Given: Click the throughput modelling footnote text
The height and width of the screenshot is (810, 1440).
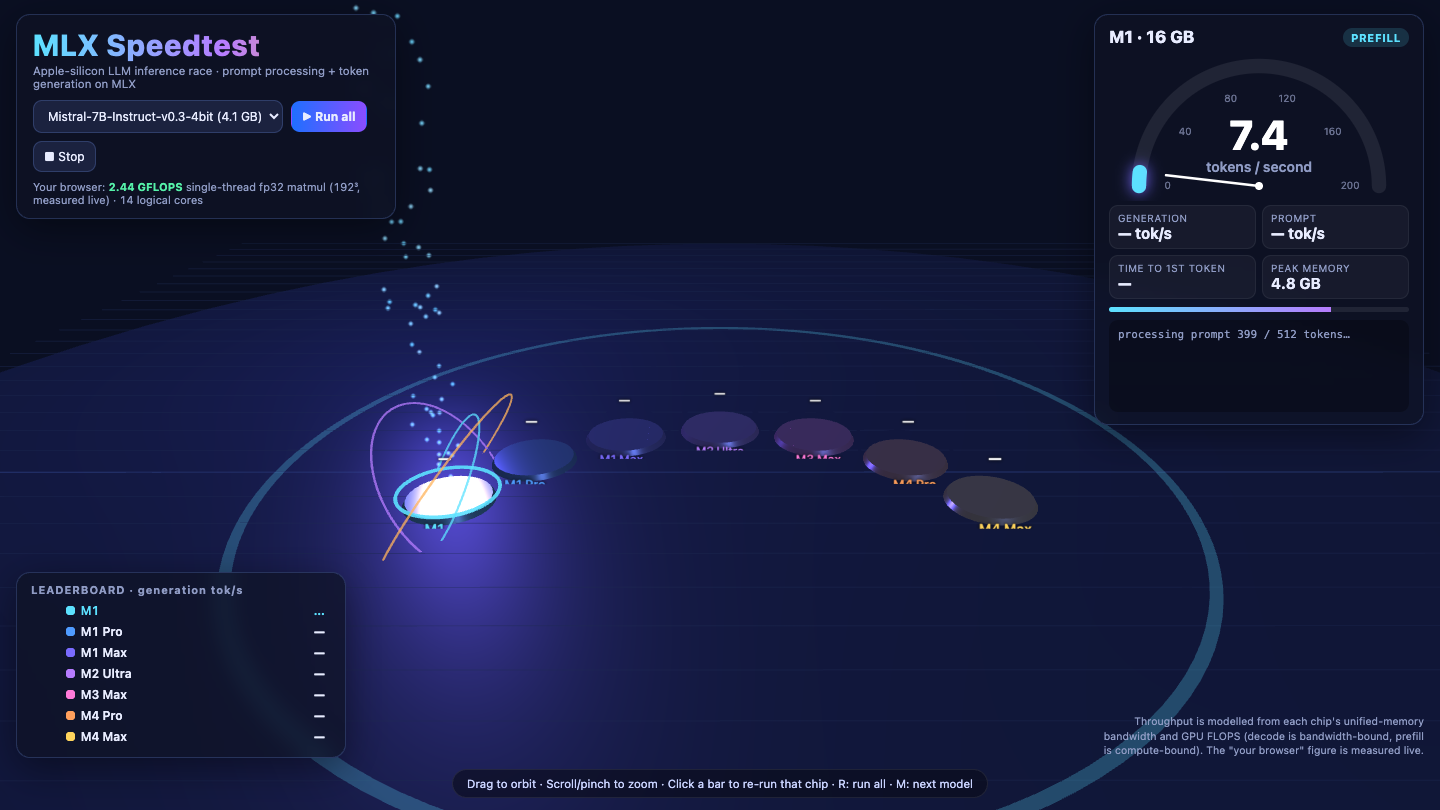Looking at the screenshot, I should (x=1263, y=736).
